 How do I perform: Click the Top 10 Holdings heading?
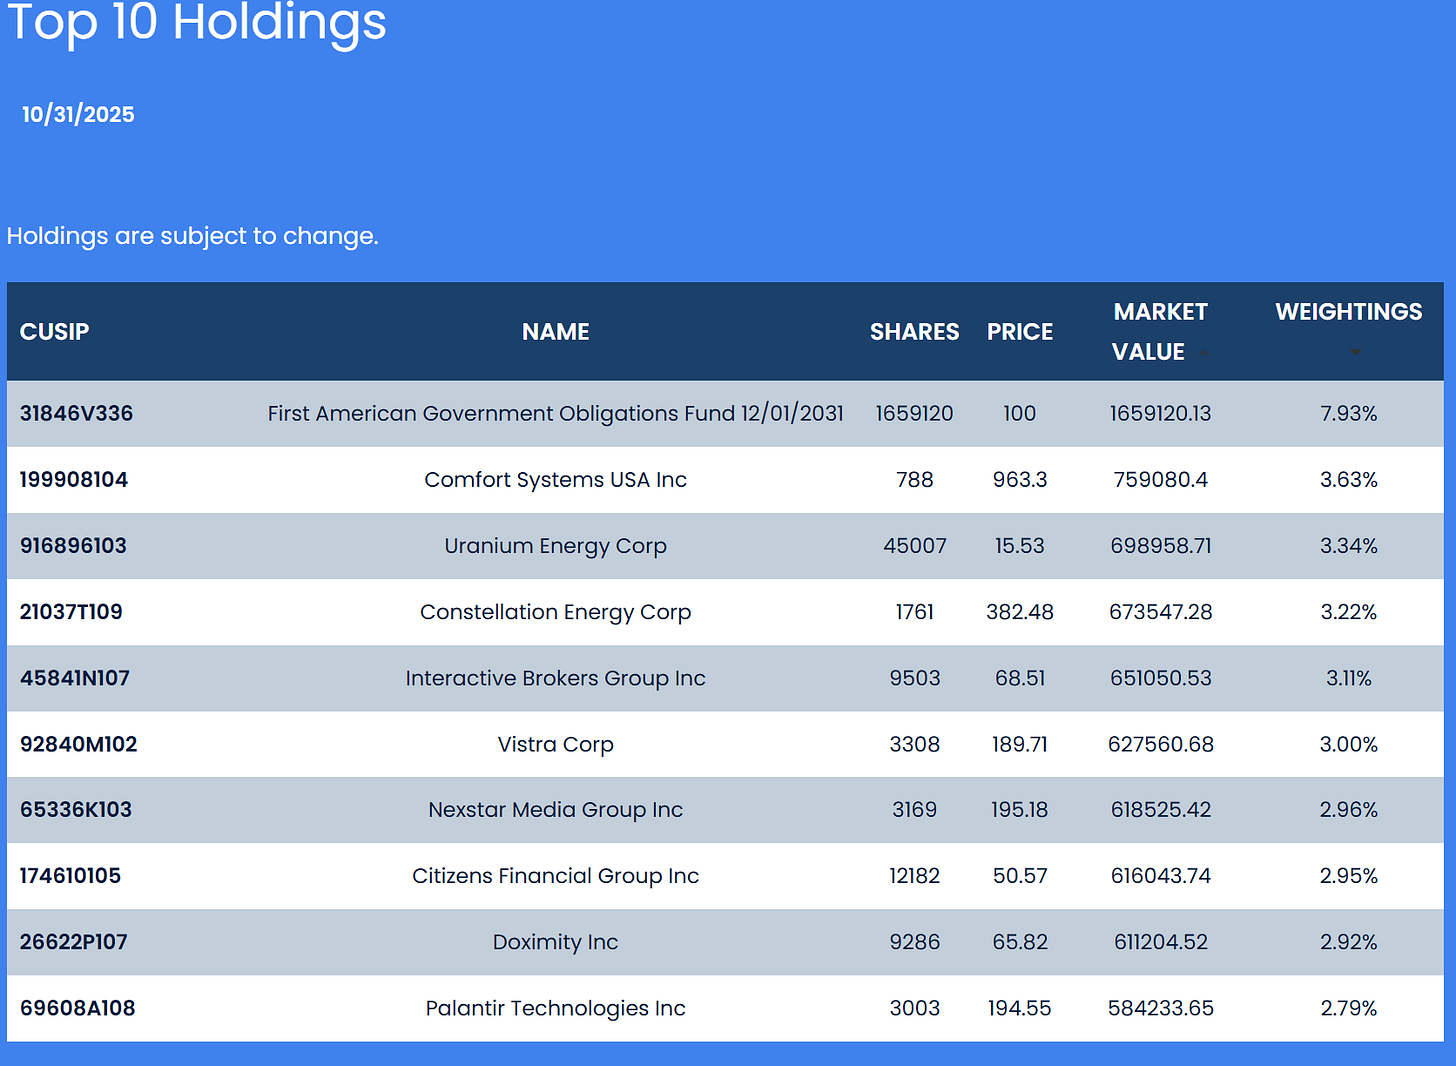[197, 22]
